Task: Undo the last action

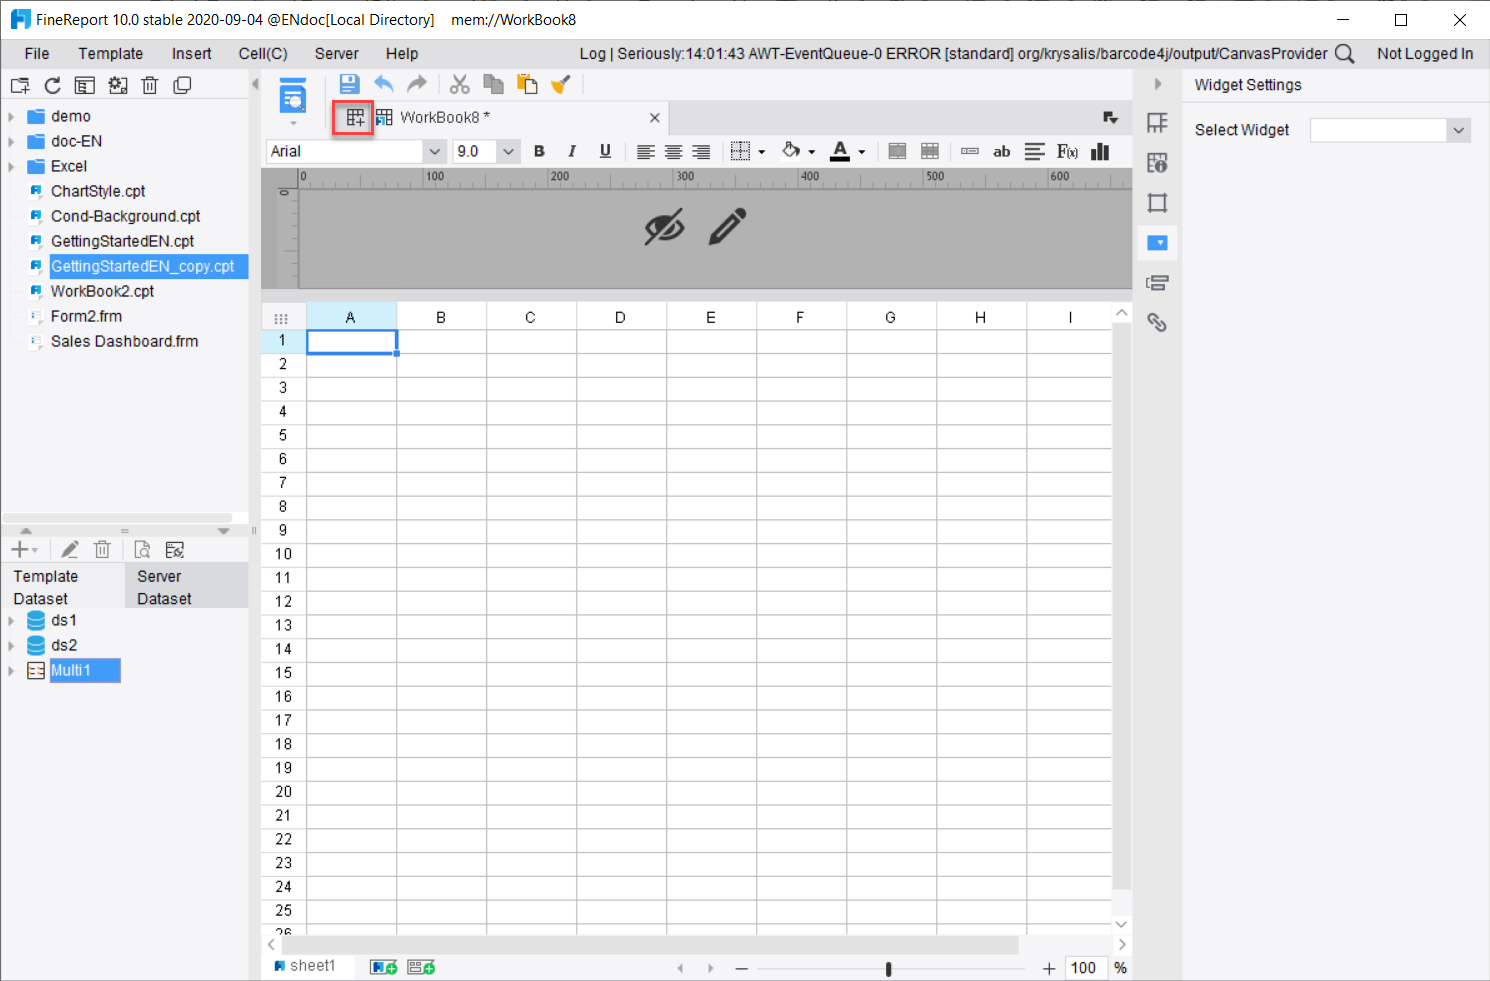Action: point(384,84)
